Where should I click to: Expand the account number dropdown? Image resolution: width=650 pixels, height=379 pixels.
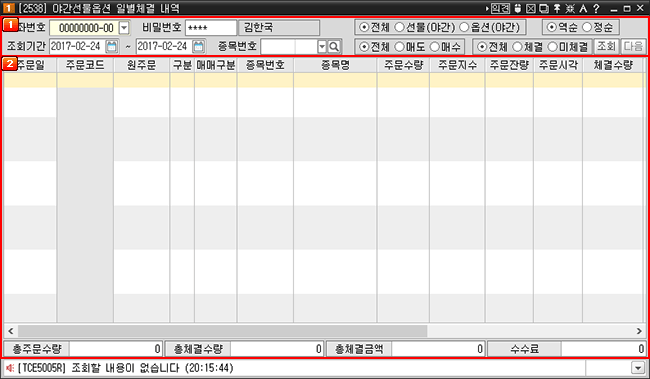(x=124, y=28)
